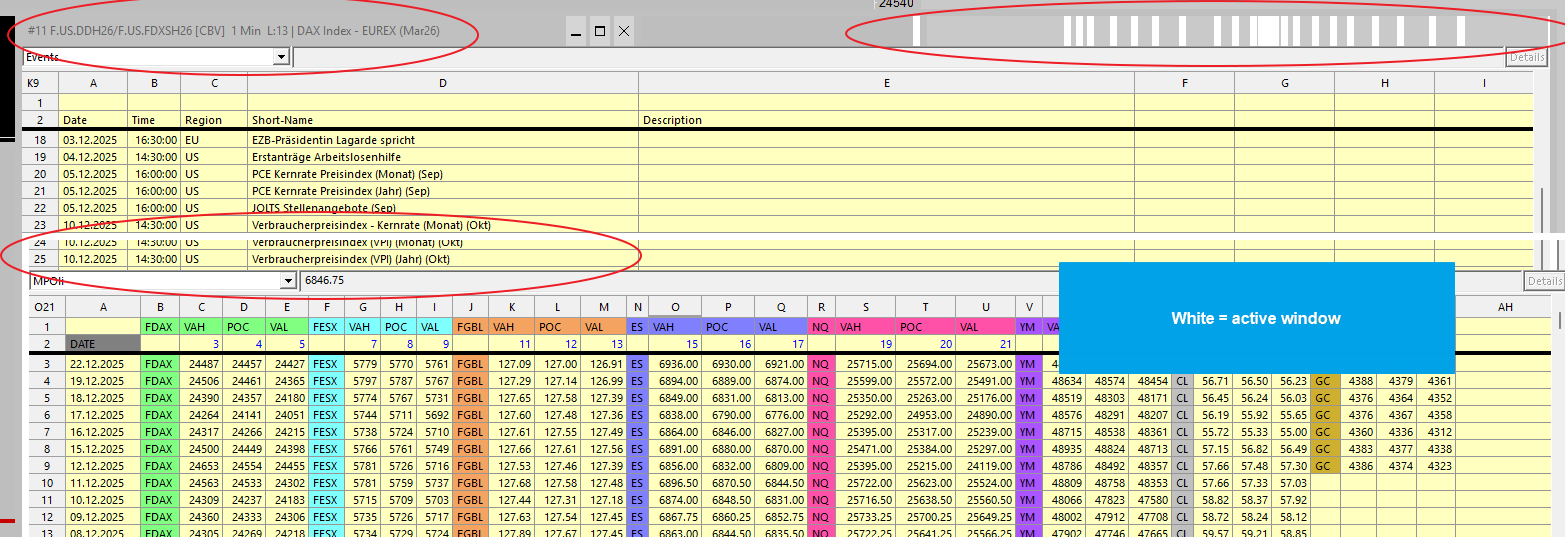Click Details button beside the Events formula bar
This screenshot has height=537, width=1565.
pos(1527,58)
